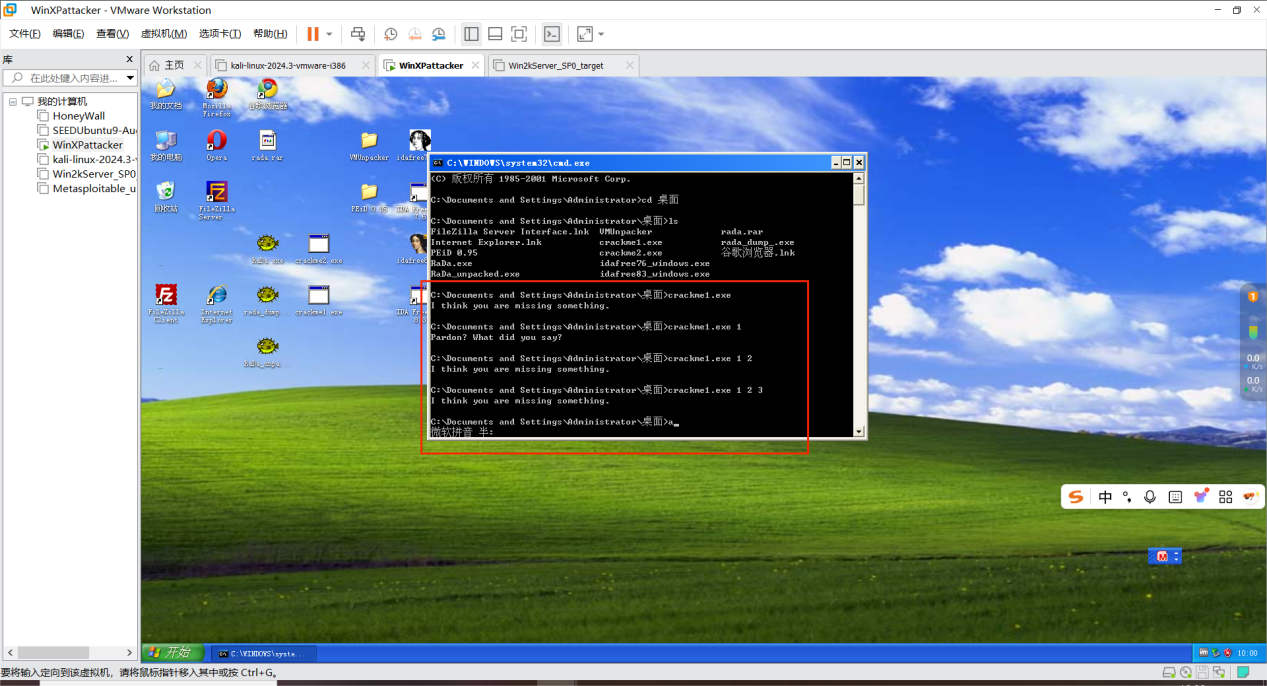
Task: Select the RaDa.exe pufferfish icon
Action: 267,248
